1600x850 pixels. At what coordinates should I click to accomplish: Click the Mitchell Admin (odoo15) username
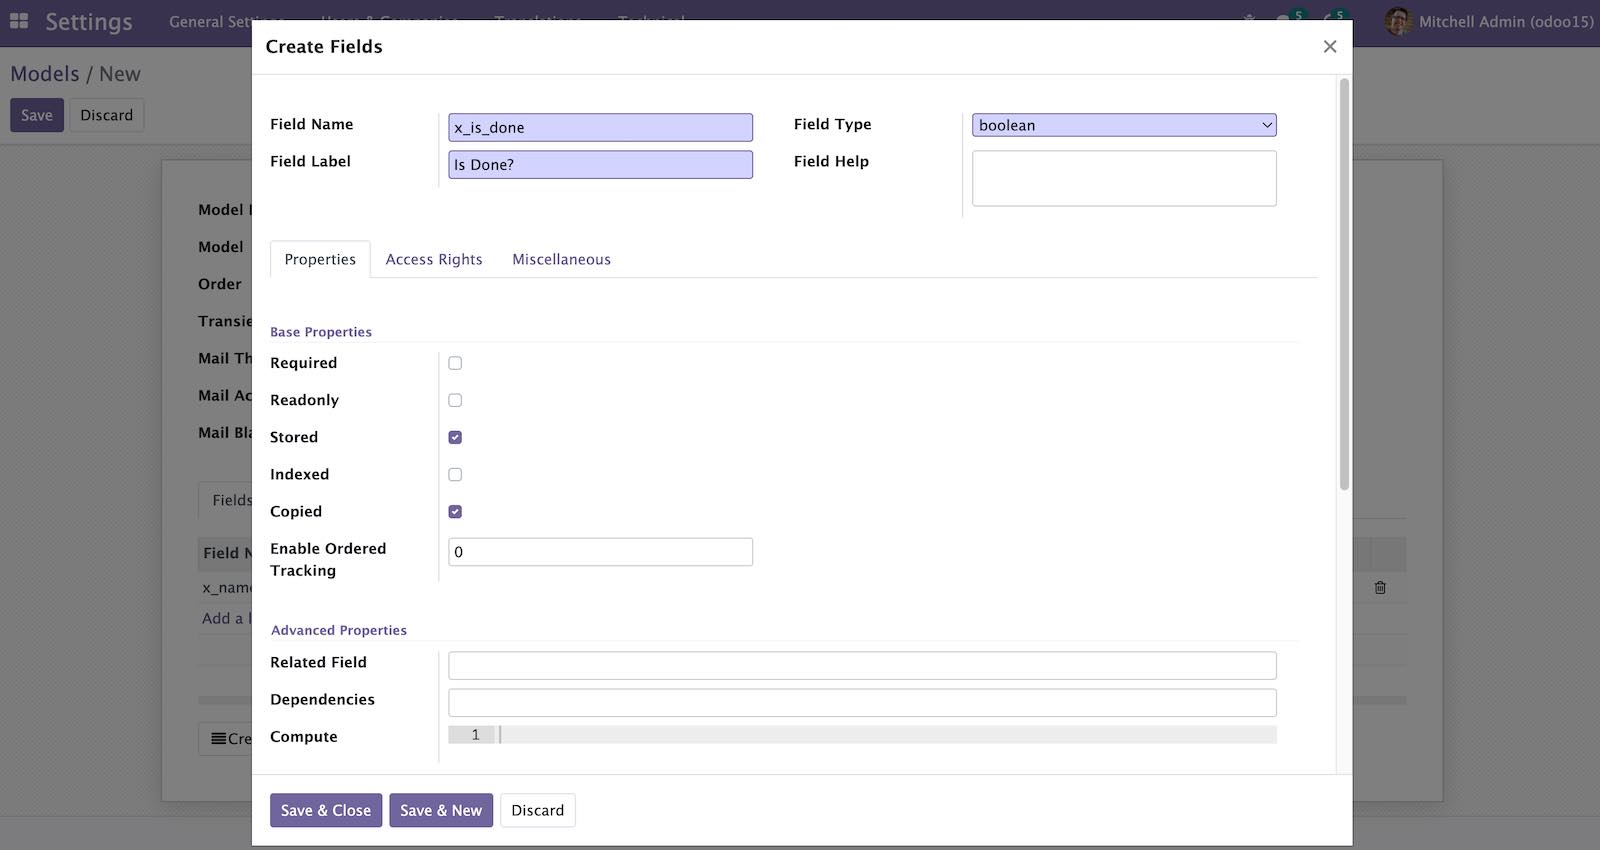[1506, 21]
